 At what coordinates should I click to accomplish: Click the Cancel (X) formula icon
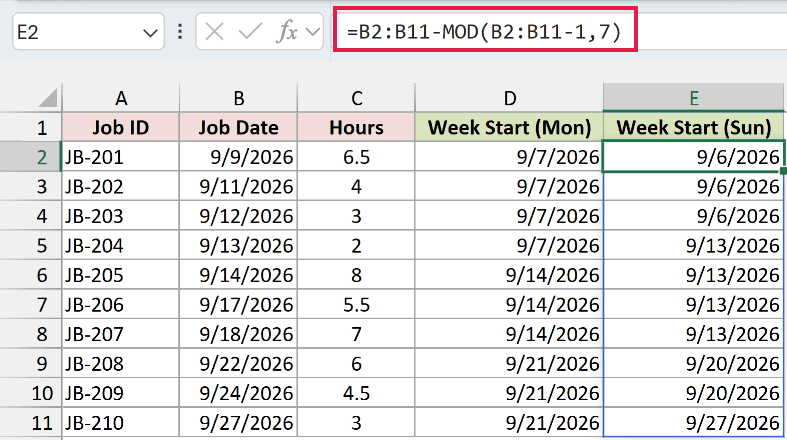click(x=214, y=32)
